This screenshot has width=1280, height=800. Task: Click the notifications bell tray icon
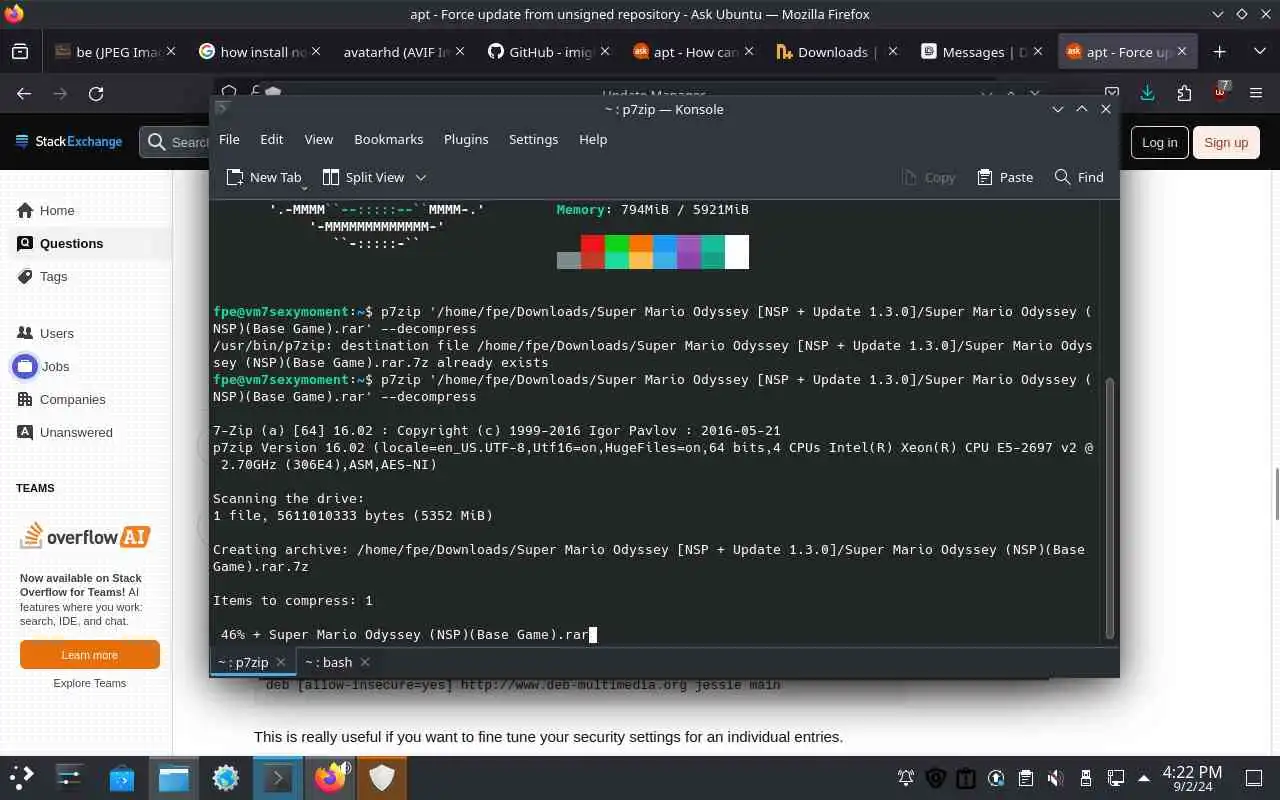[906, 777]
